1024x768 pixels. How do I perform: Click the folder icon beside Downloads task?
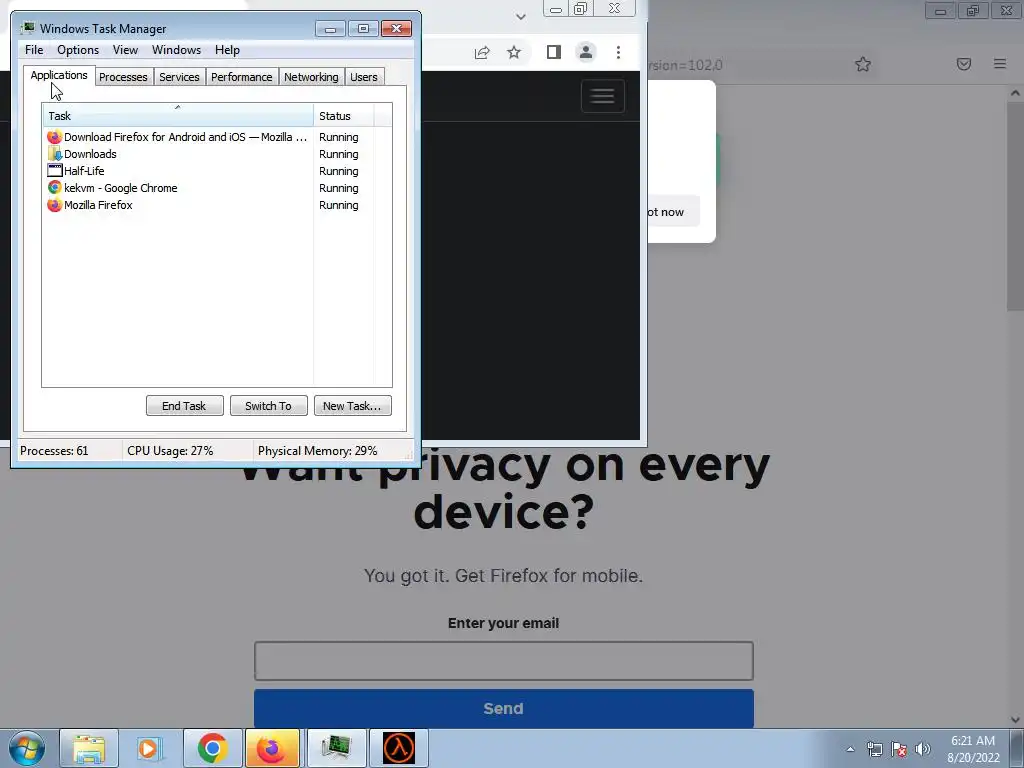55,154
